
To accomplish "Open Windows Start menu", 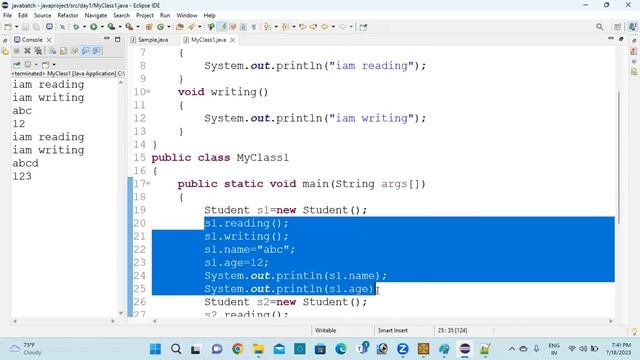I will coord(156,349).
